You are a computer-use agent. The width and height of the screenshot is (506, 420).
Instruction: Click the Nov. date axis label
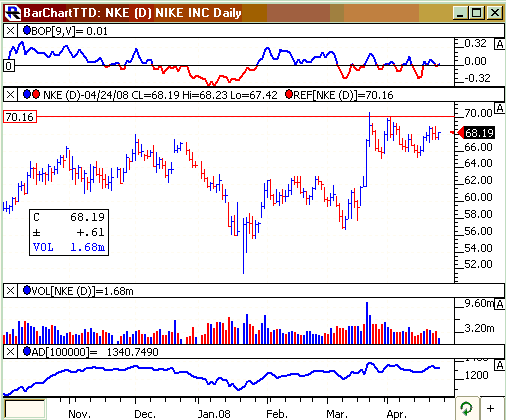79,414
